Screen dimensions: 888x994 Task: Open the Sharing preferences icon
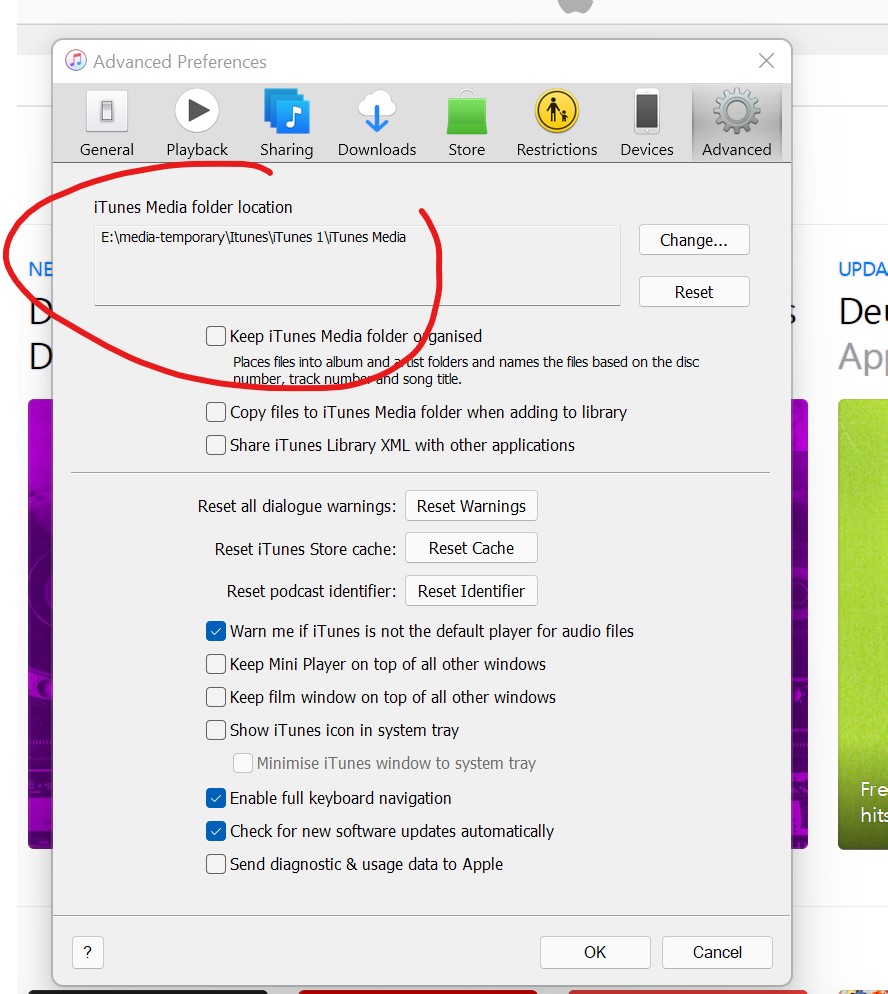point(287,112)
